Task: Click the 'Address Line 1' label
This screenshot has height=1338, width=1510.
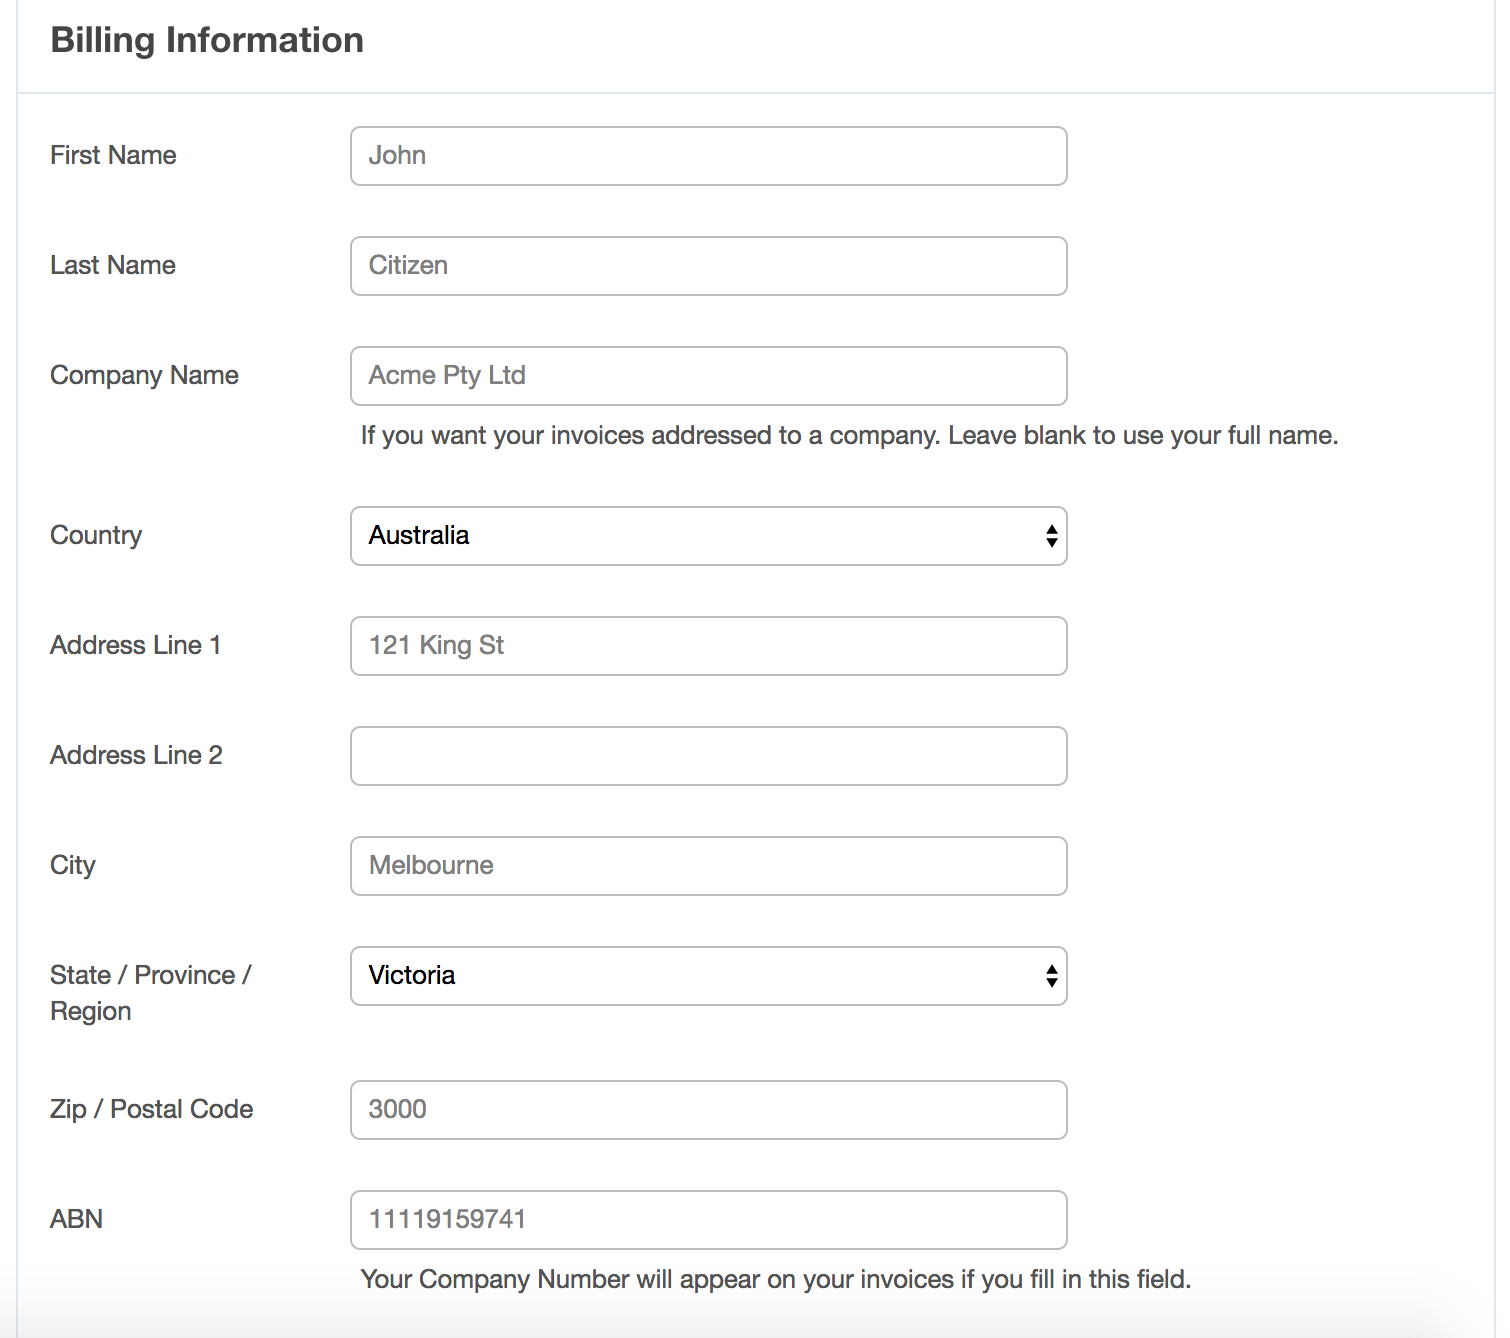Action: (136, 645)
